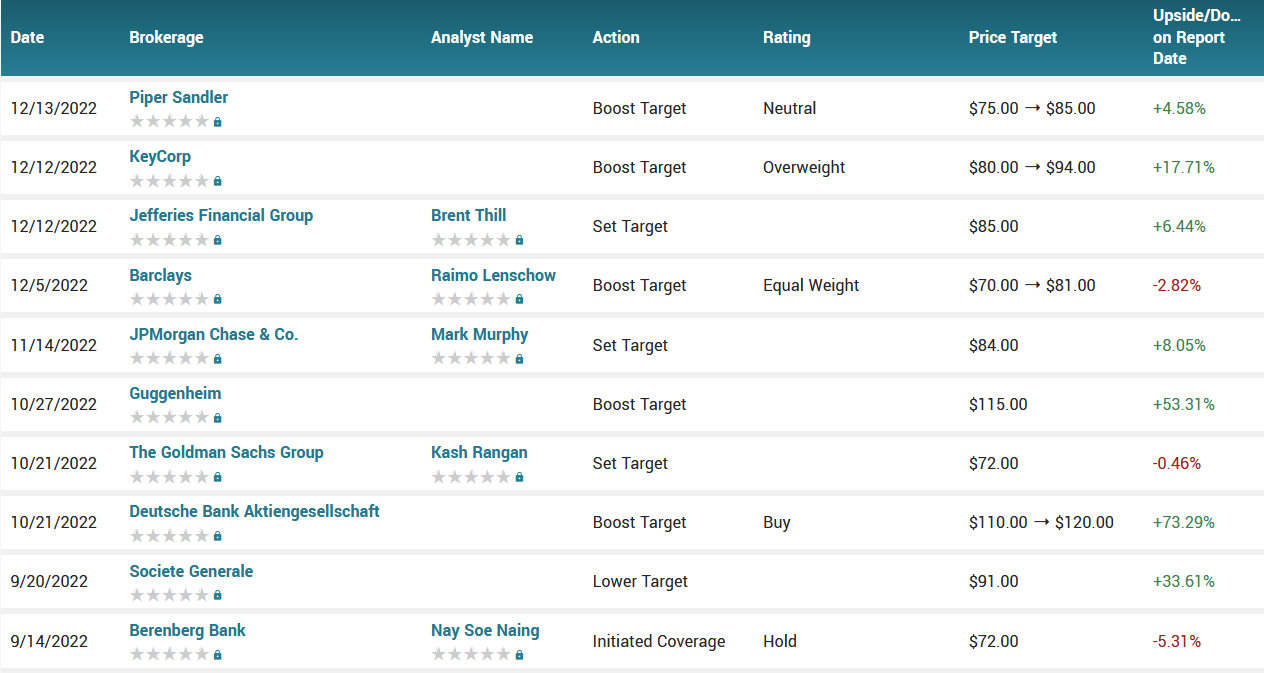The image size is (1264, 673).
Task: Open Piper Sandler brokerage link
Action: point(178,97)
